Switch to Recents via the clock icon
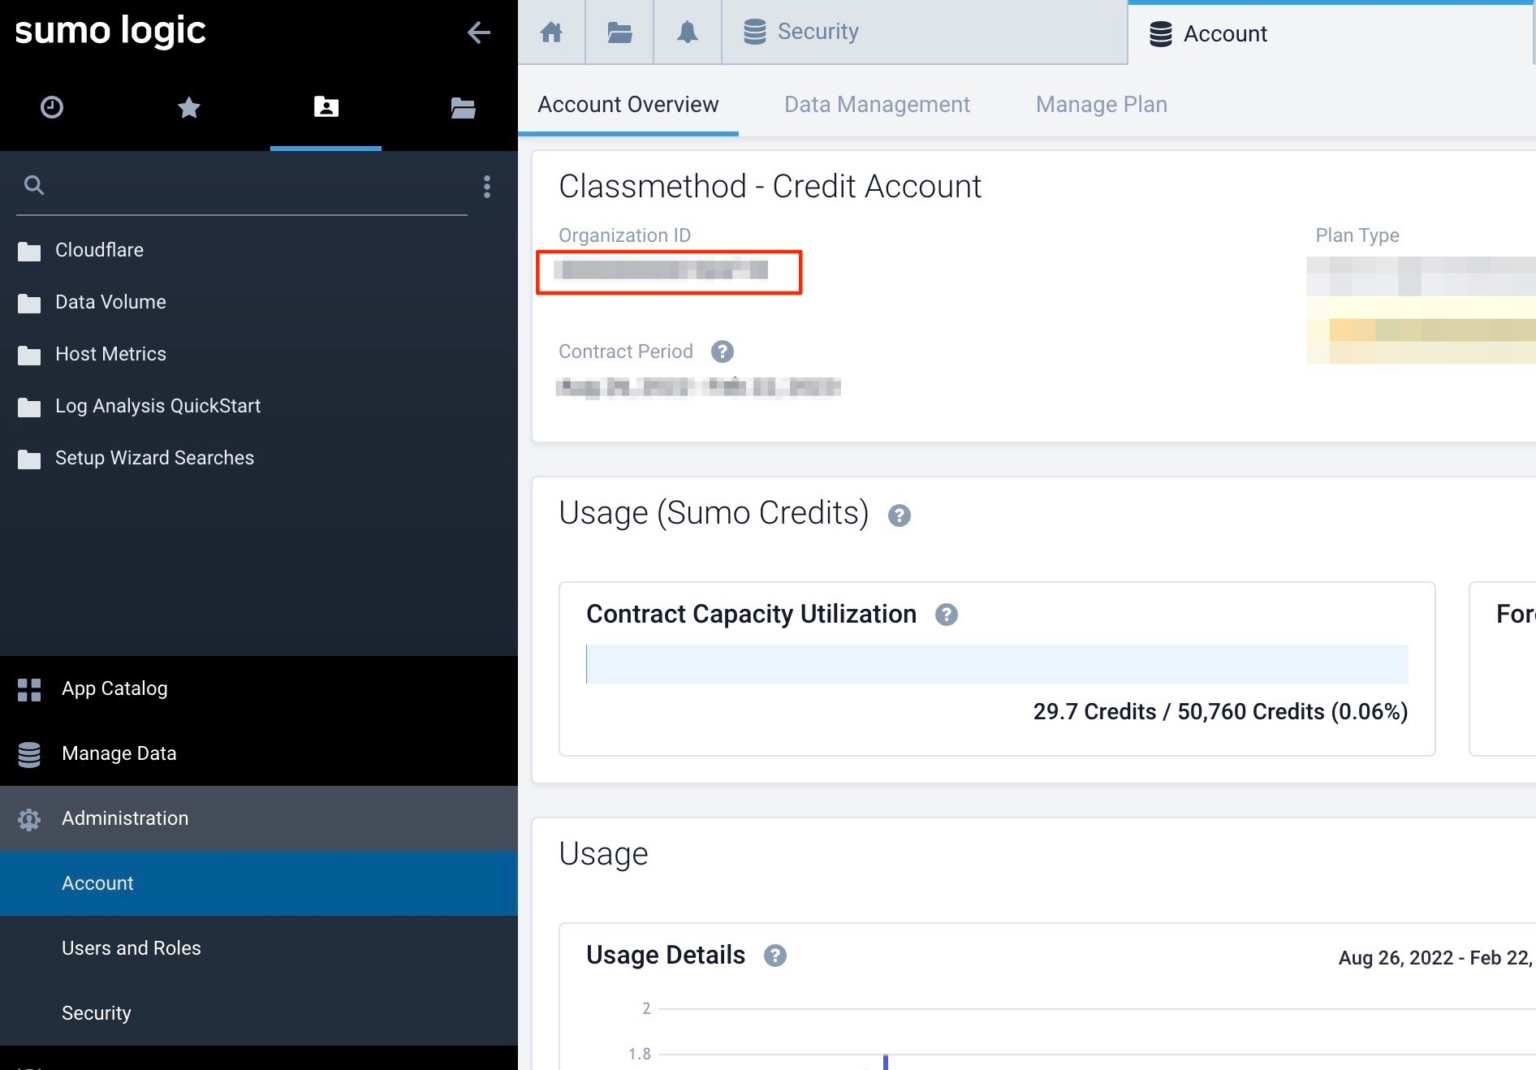Viewport: 1536px width, 1070px height. click(x=52, y=108)
